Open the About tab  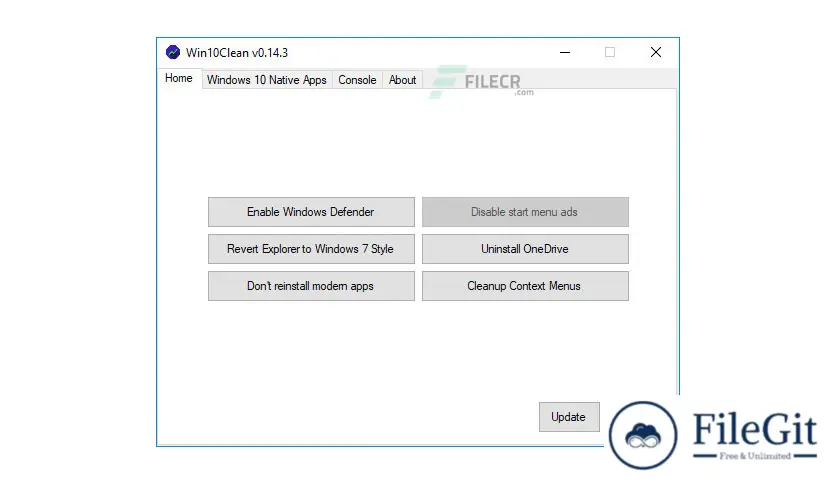(403, 80)
